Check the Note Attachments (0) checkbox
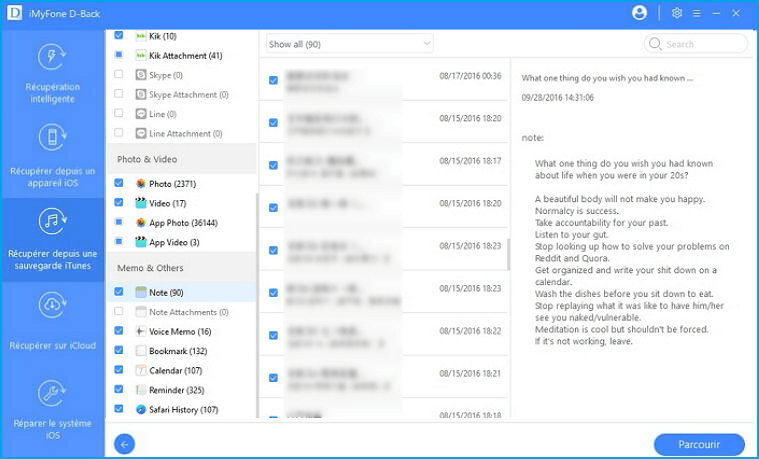Image resolution: width=759 pixels, height=459 pixels. pos(119,311)
